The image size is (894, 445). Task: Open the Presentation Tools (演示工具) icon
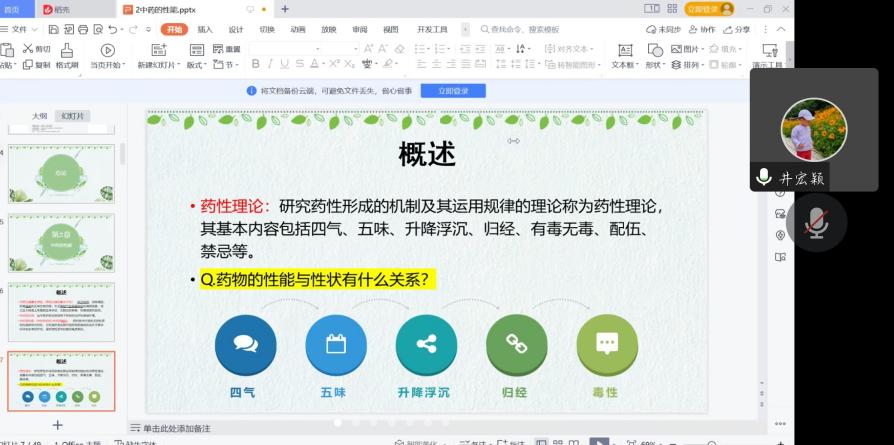coord(770,50)
